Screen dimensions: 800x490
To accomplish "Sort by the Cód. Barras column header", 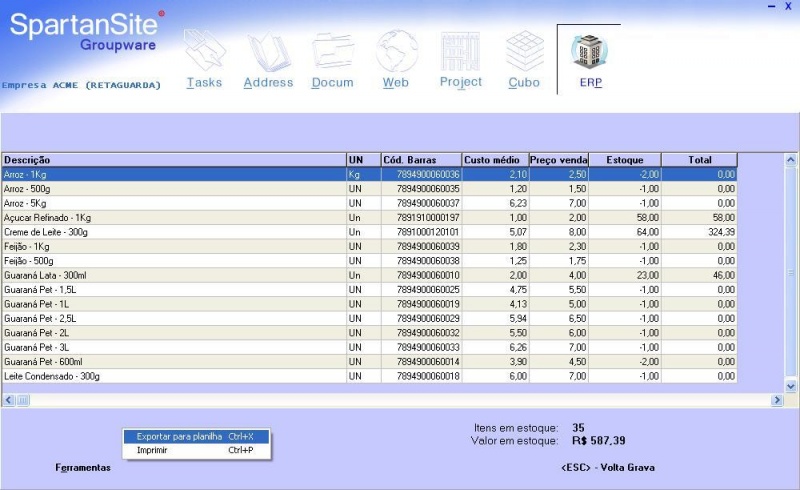I will coord(421,160).
